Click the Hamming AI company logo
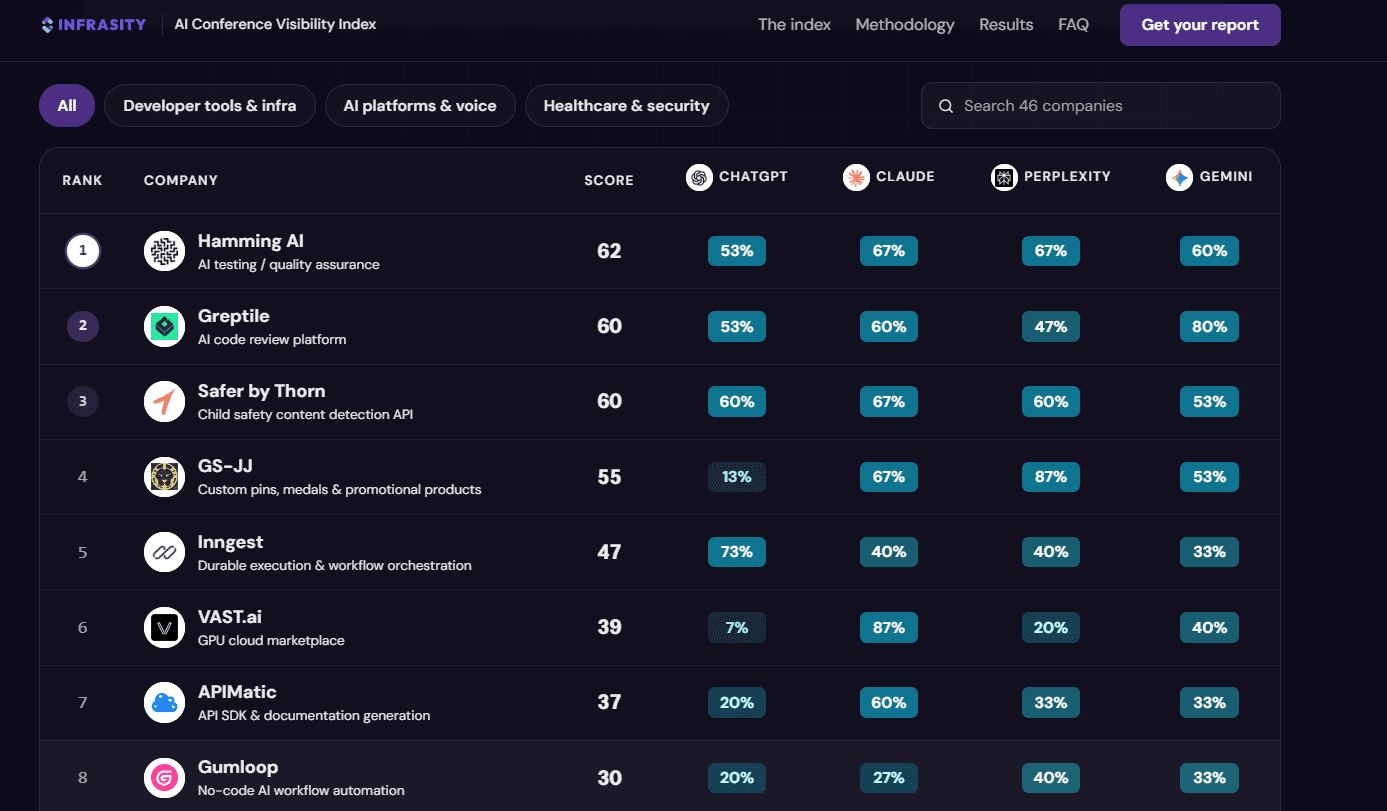Viewport: 1387px width, 811px height. (x=164, y=251)
